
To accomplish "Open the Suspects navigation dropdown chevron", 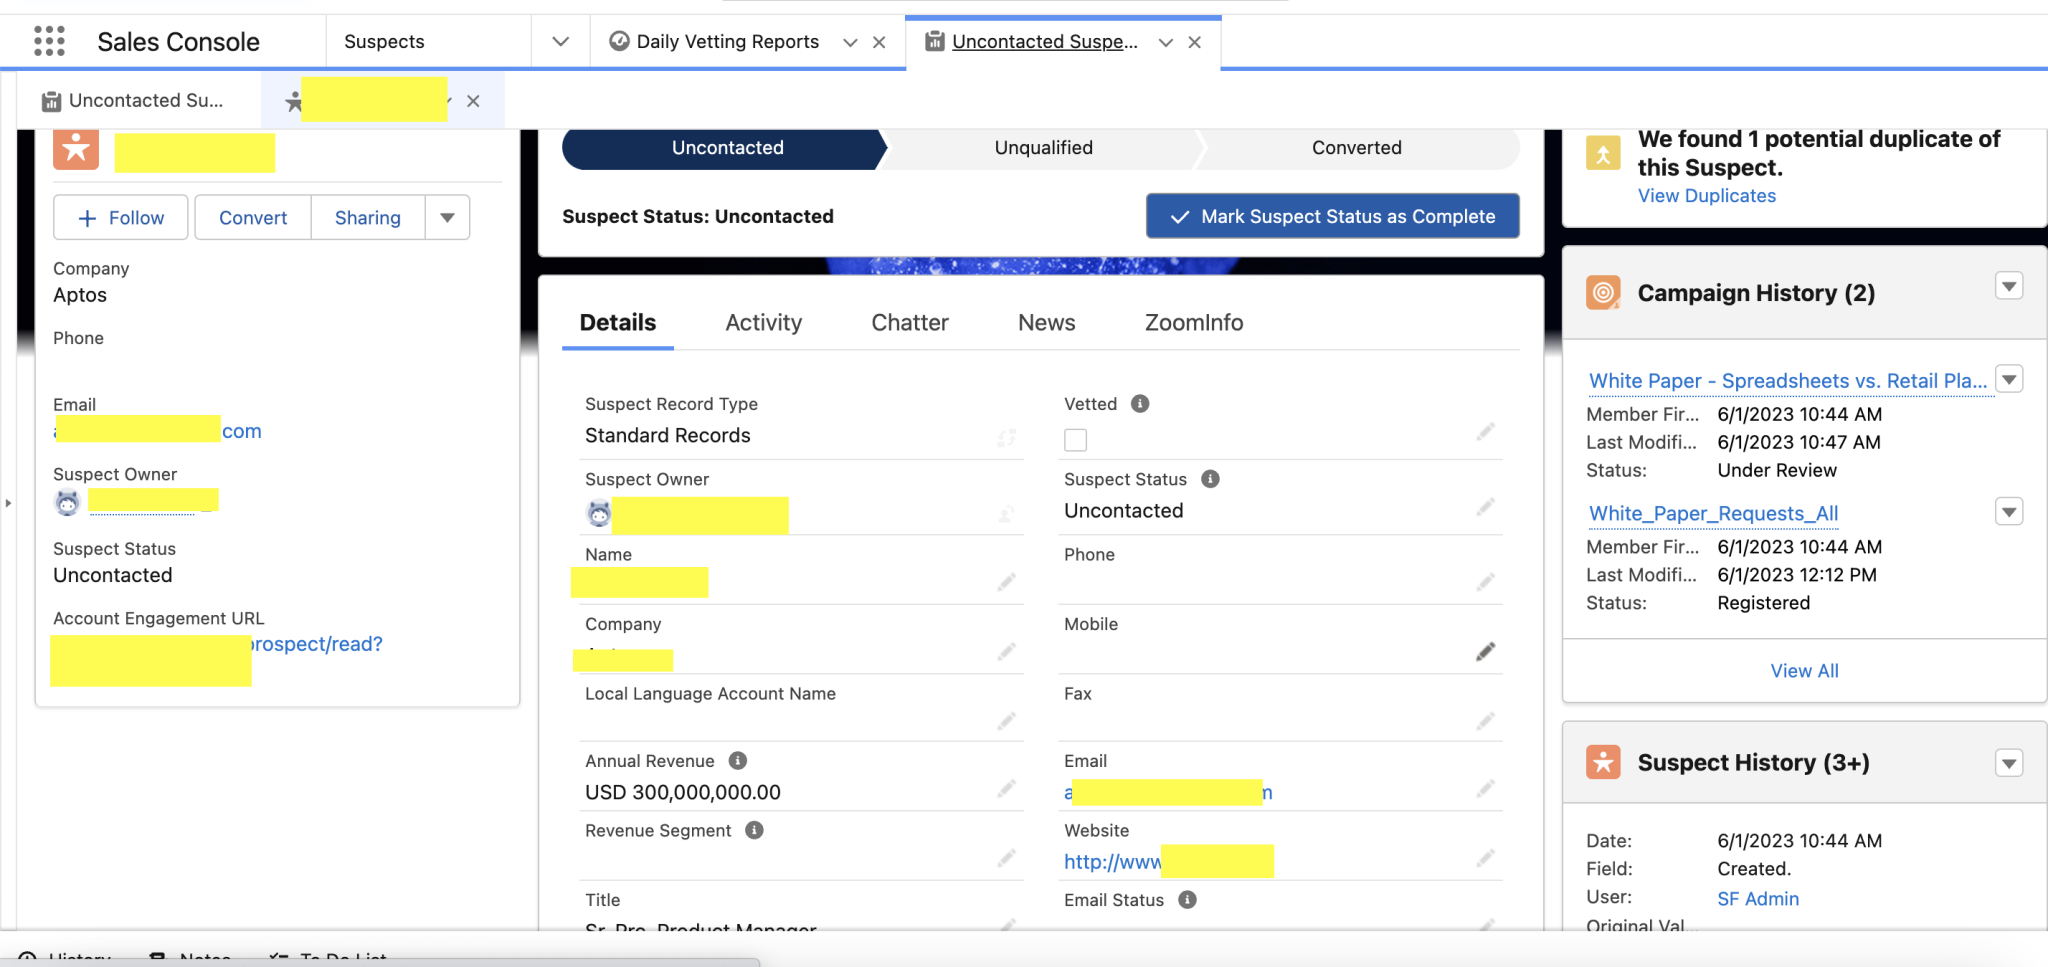I will [x=560, y=42].
